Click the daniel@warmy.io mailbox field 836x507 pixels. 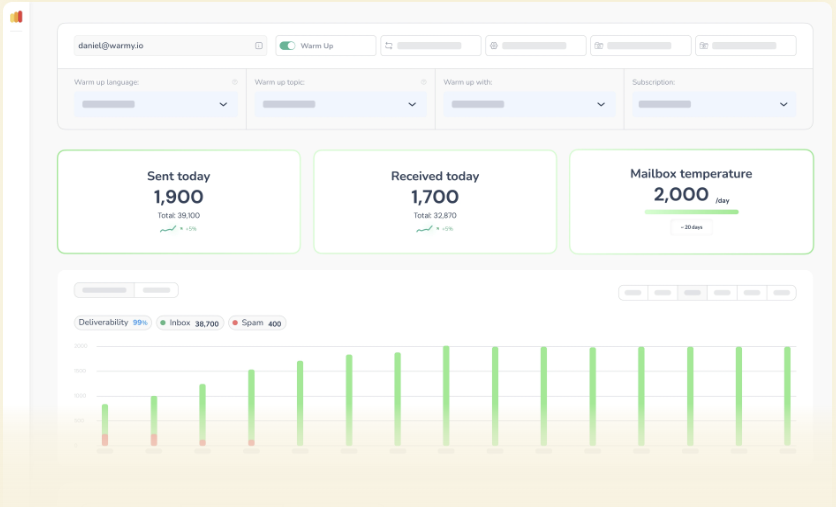(170, 46)
